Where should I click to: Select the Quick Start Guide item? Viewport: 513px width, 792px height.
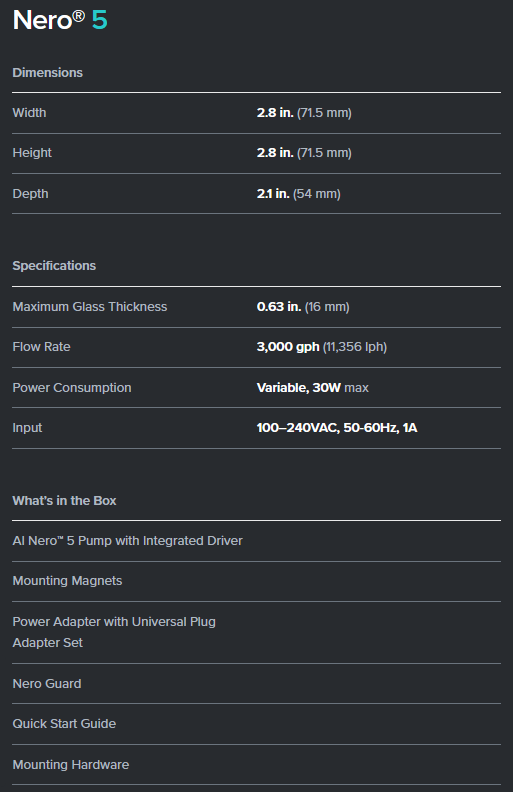tap(64, 724)
